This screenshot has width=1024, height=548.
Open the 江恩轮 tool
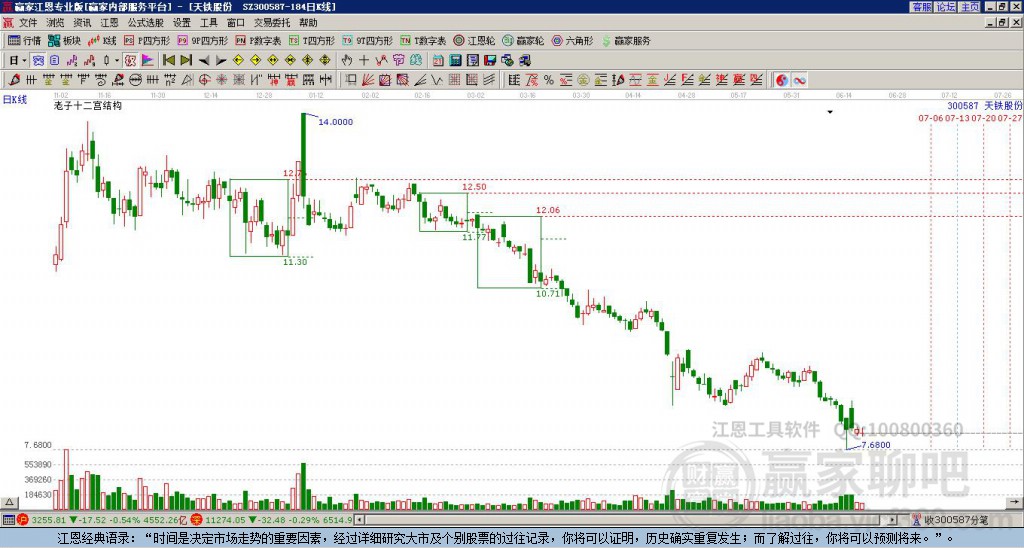[474, 40]
